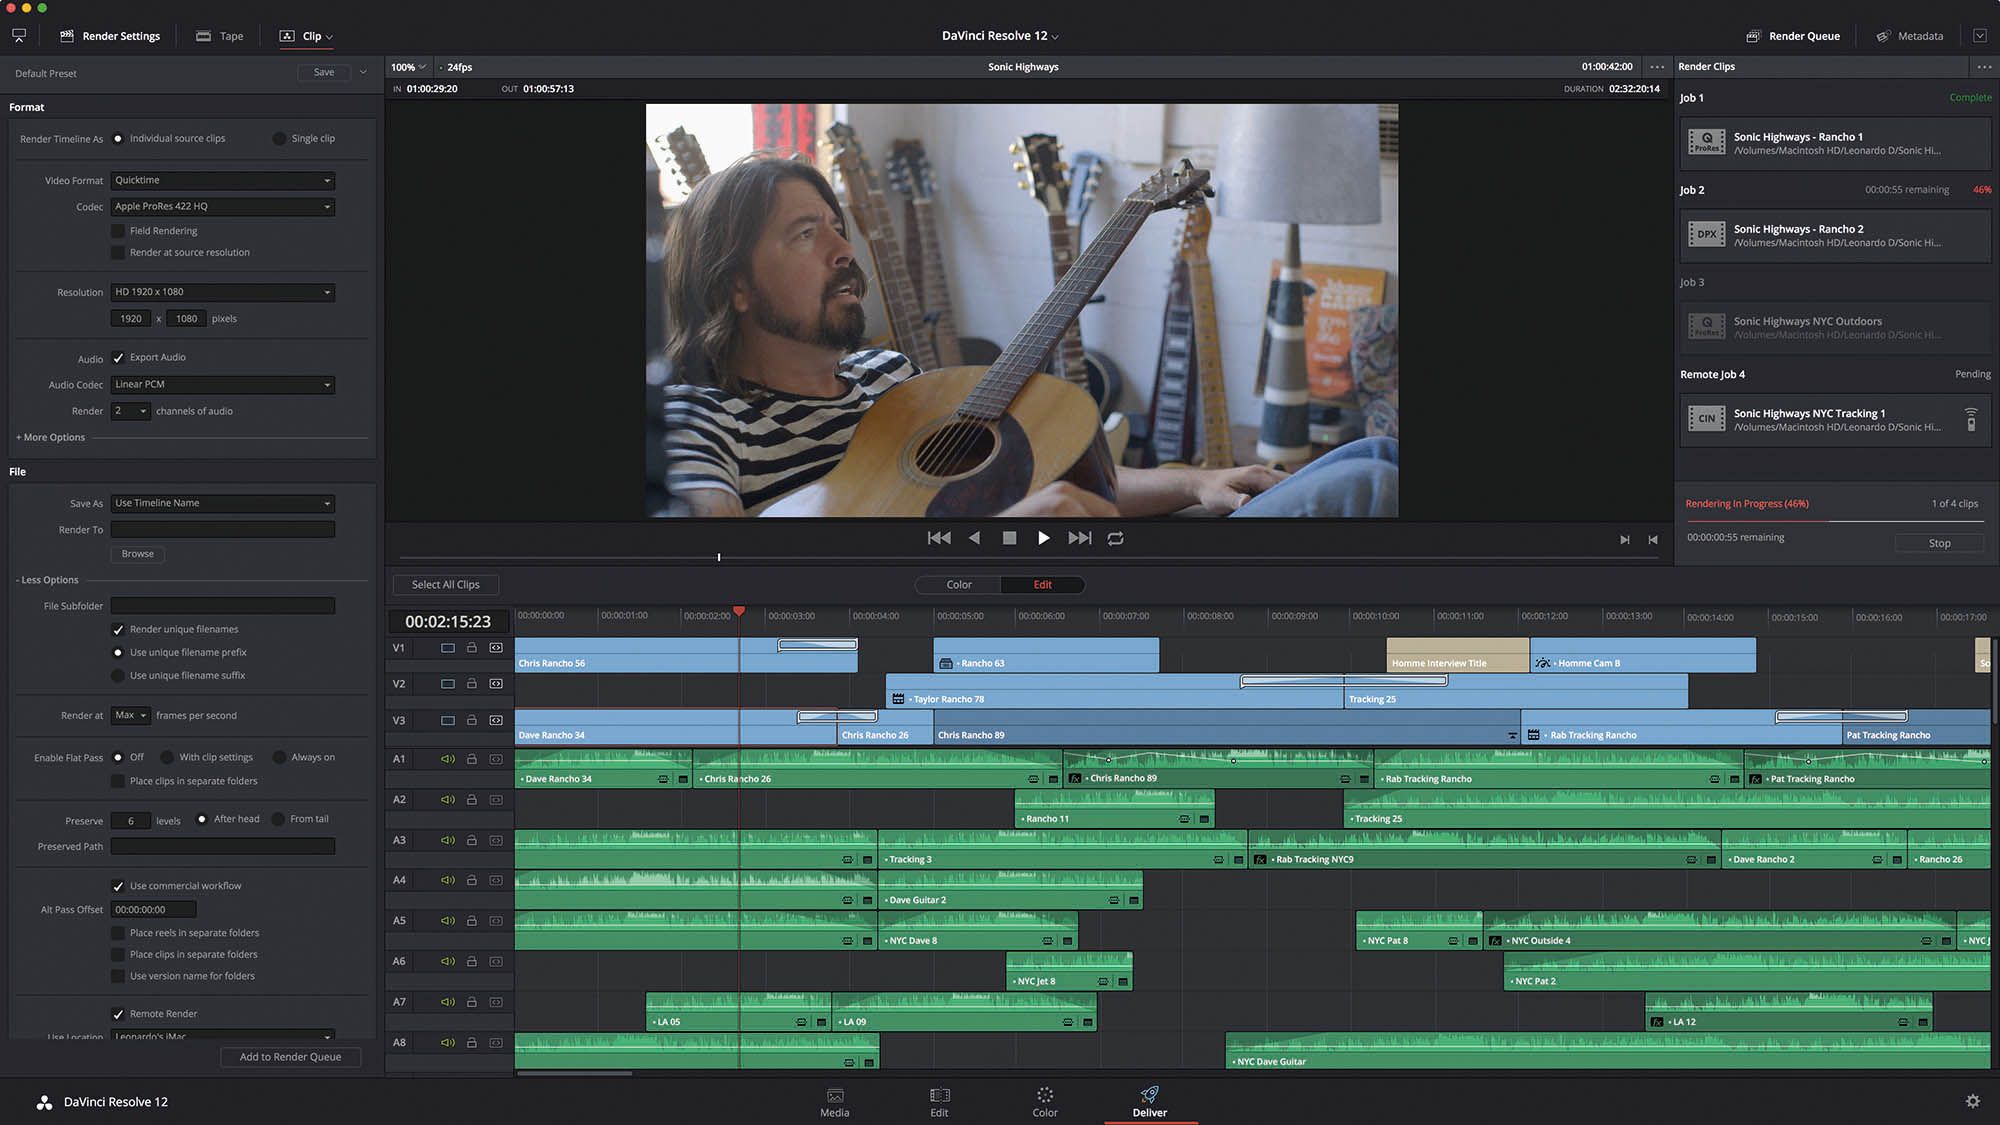
Task: Enable Field Rendering
Action: (118, 230)
